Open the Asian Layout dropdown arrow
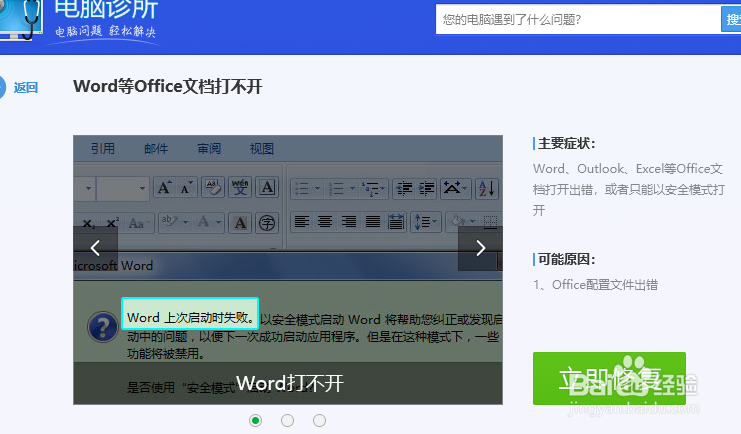741x434 pixels. click(465, 189)
